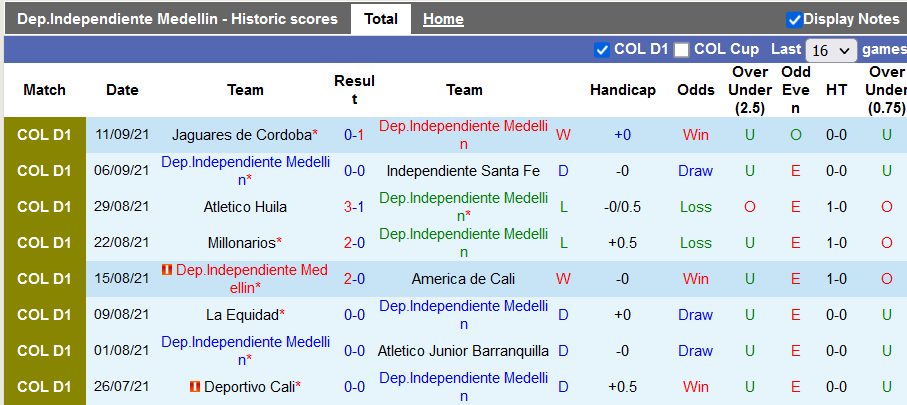Enable the COL Cup filter checkbox
The height and width of the screenshot is (405, 907).
tap(681, 50)
